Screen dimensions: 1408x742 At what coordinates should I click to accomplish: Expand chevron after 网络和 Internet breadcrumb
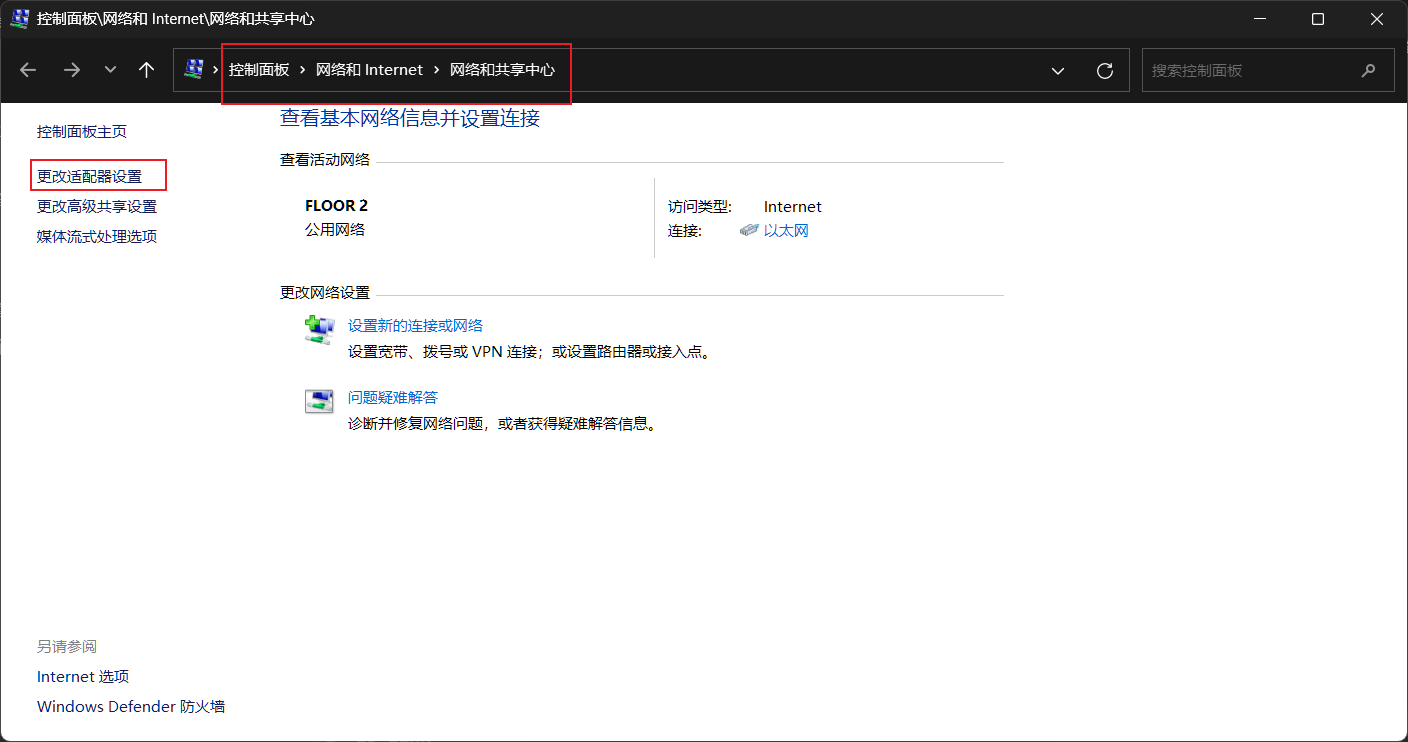[436, 70]
